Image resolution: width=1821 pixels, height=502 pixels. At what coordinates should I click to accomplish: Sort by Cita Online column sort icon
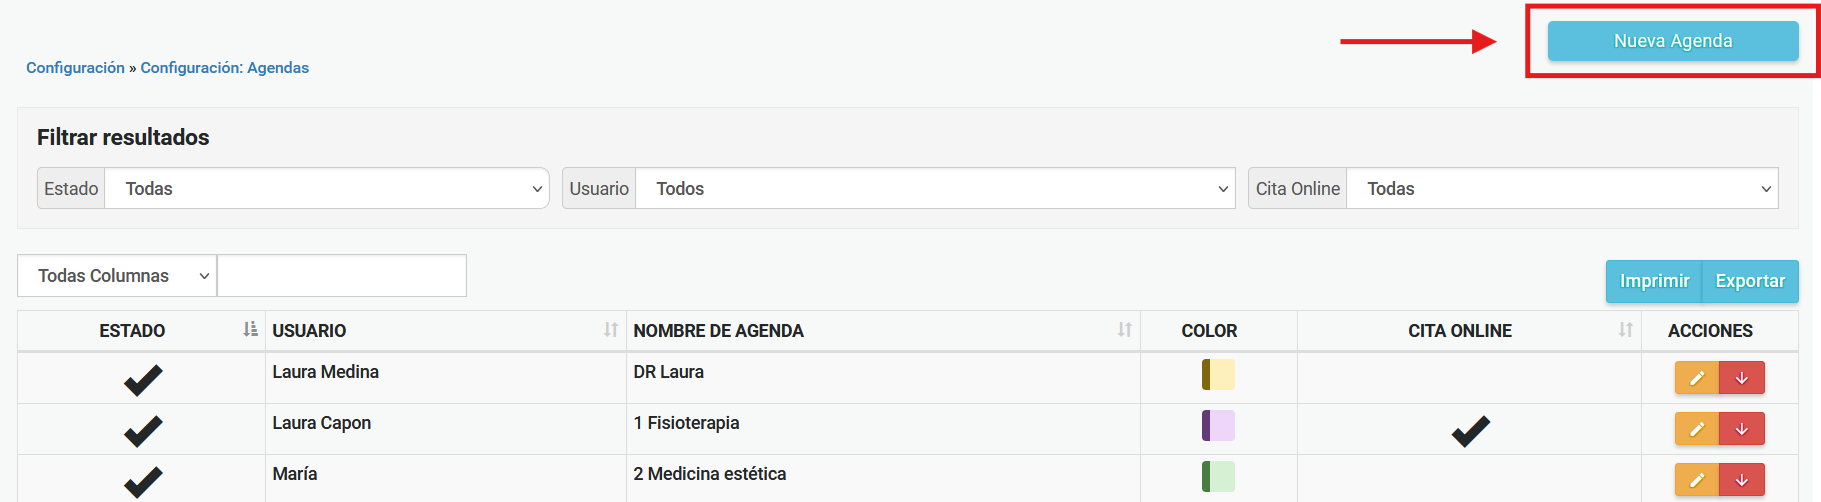pos(1626,330)
